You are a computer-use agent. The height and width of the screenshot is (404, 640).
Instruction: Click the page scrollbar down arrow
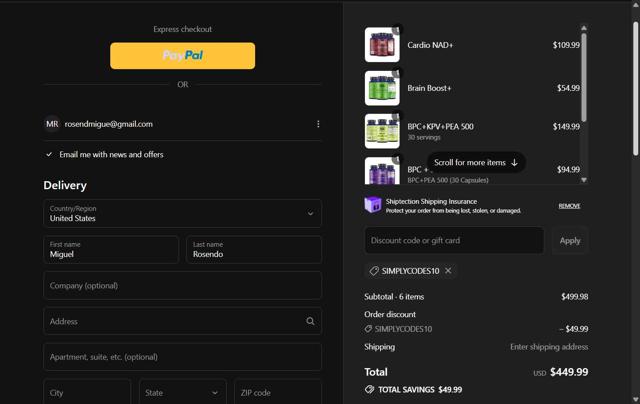click(x=636, y=400)
